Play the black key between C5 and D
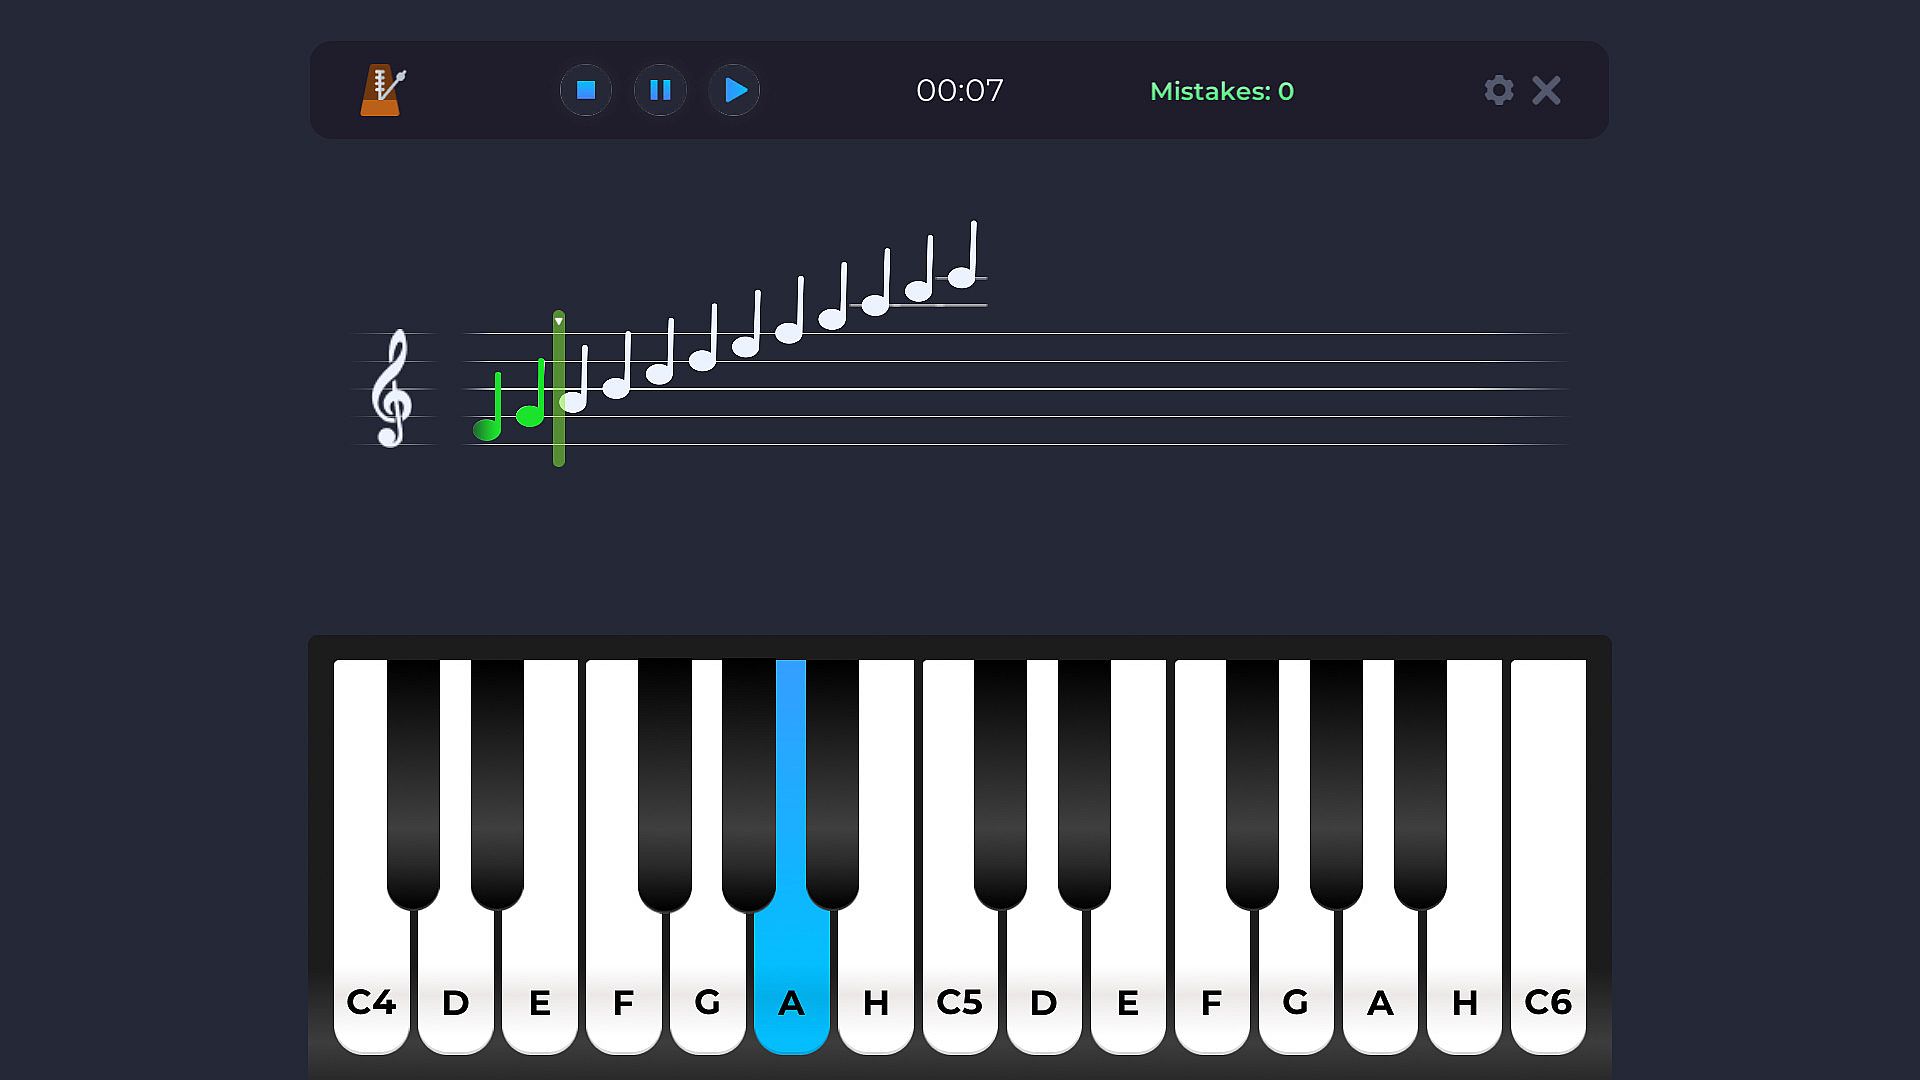Viewport: 1920px width, 1080px height. 1001,783
